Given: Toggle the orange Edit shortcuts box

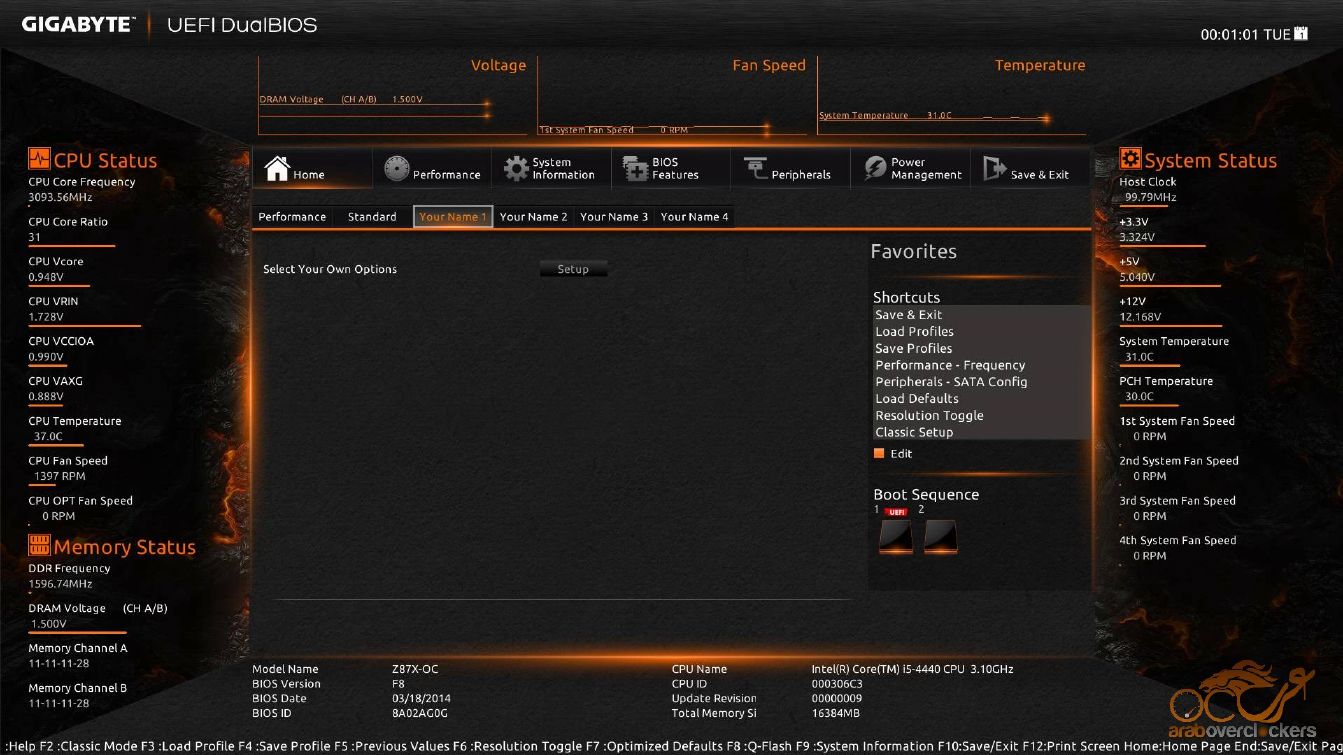Looking at the screenshot, I should tap(879, 454).
